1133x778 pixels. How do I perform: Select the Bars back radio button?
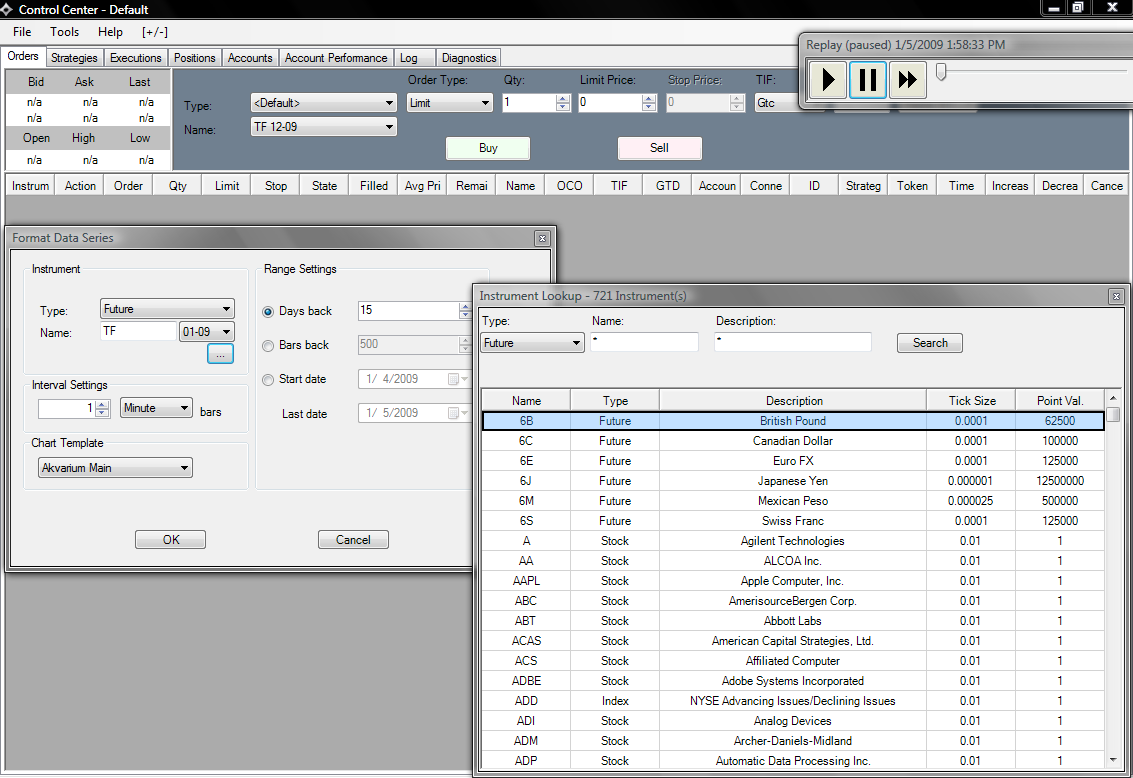(x=268, y=346)
